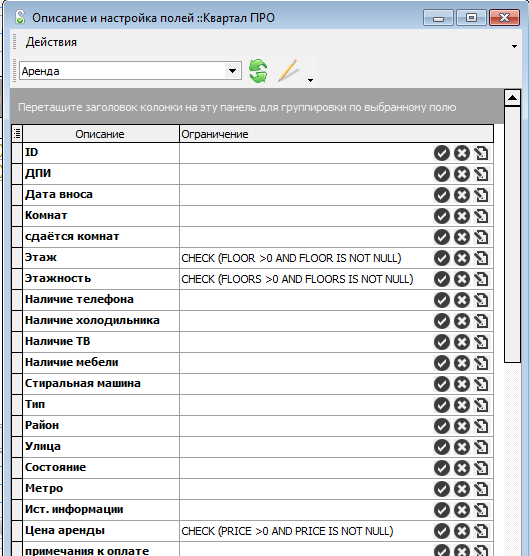Screen dimensions: 529x556
Task: Open the toolbar options arrow at the right end
Action: coord(514,46)
